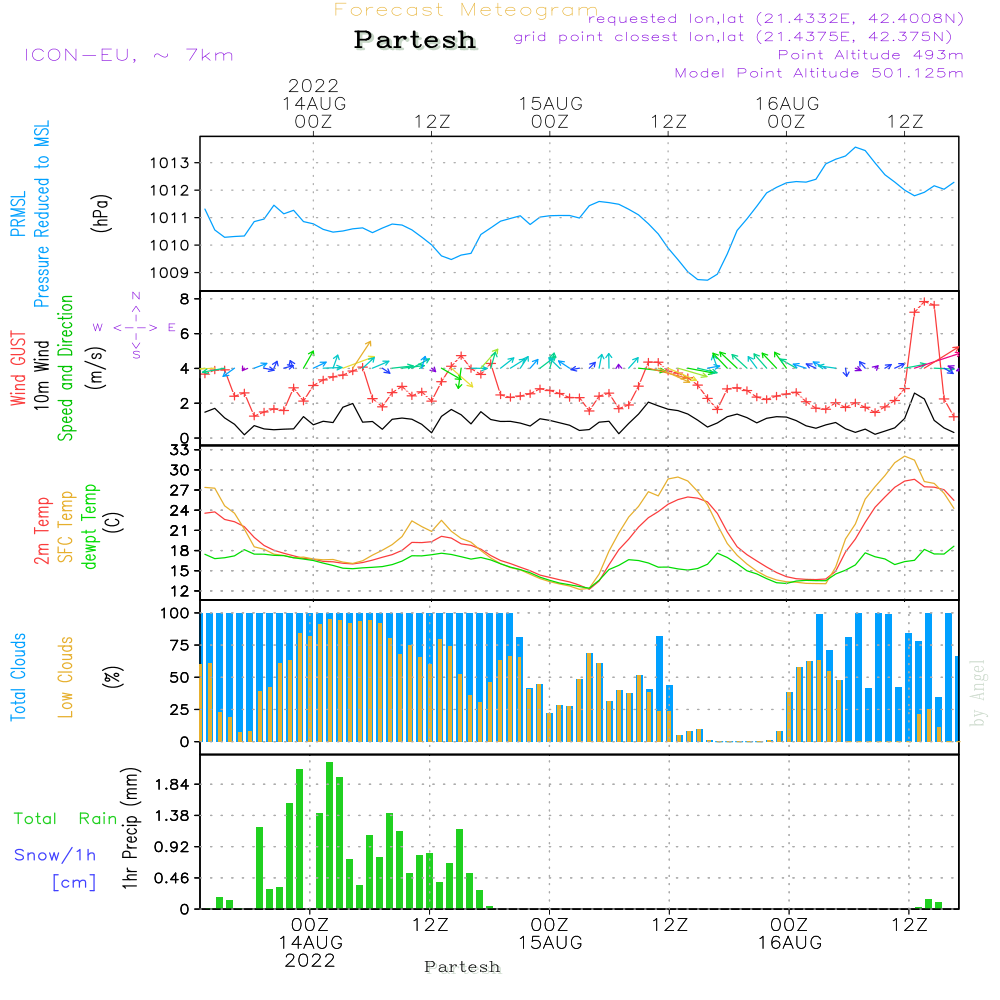
Task: Click the 33 temperature axis tick
Action: coord(180,450)
